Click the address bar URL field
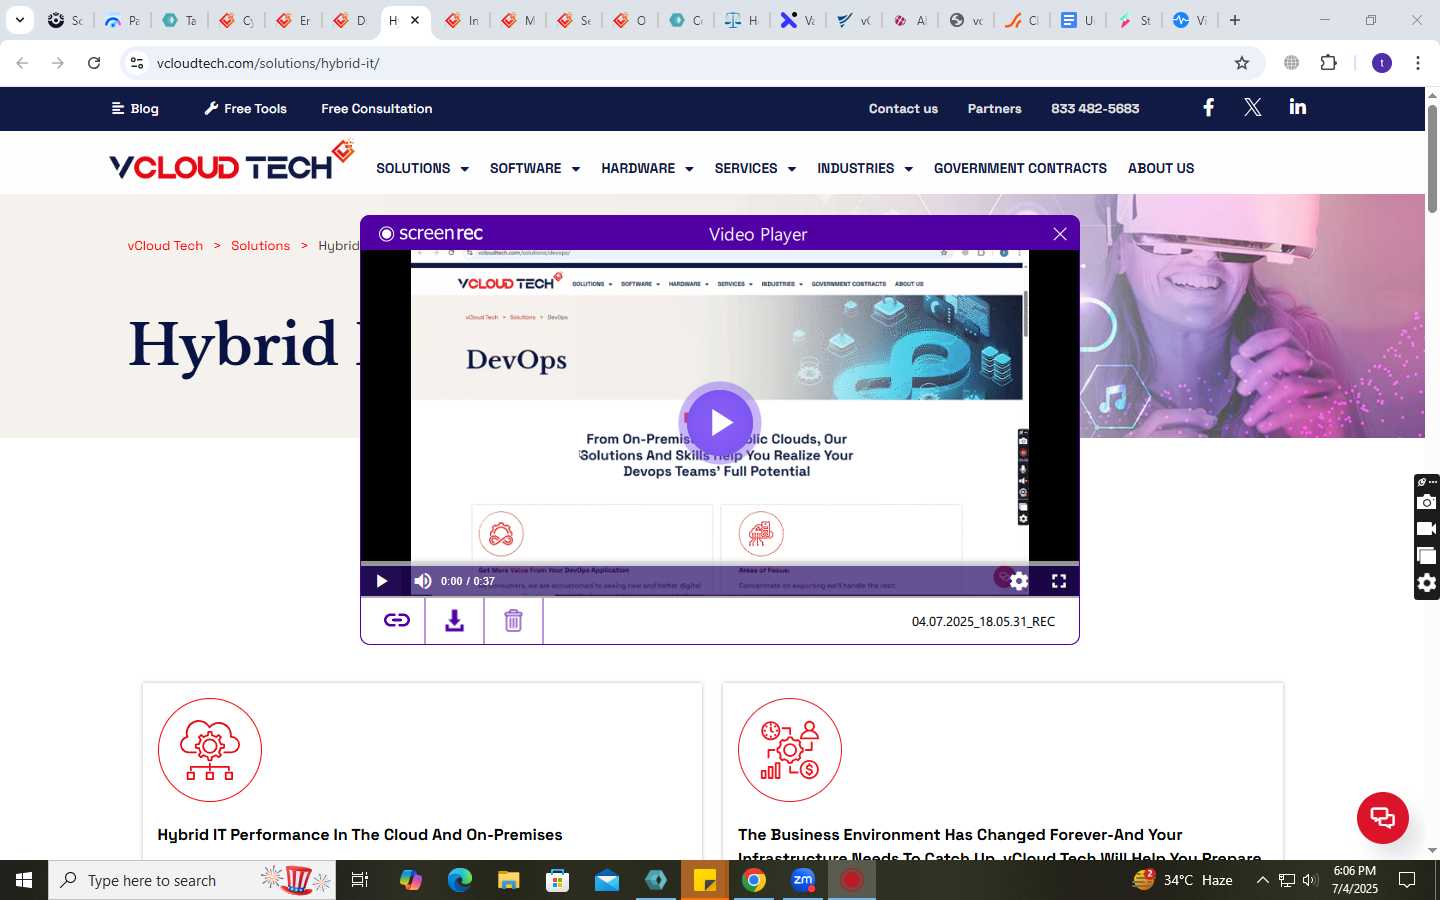1440x900 pixels. coord(690,63)
